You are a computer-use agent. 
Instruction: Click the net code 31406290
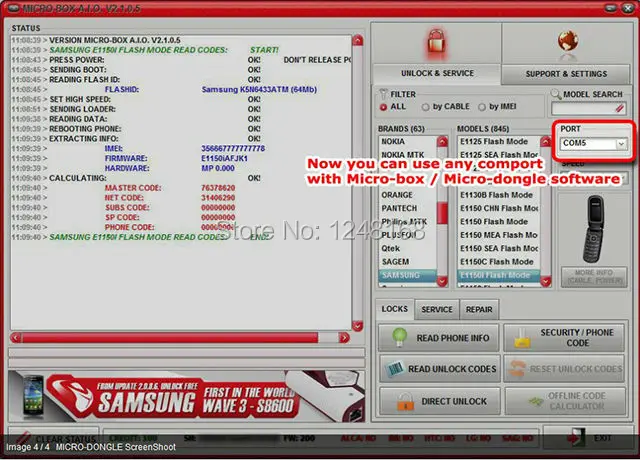218,198
